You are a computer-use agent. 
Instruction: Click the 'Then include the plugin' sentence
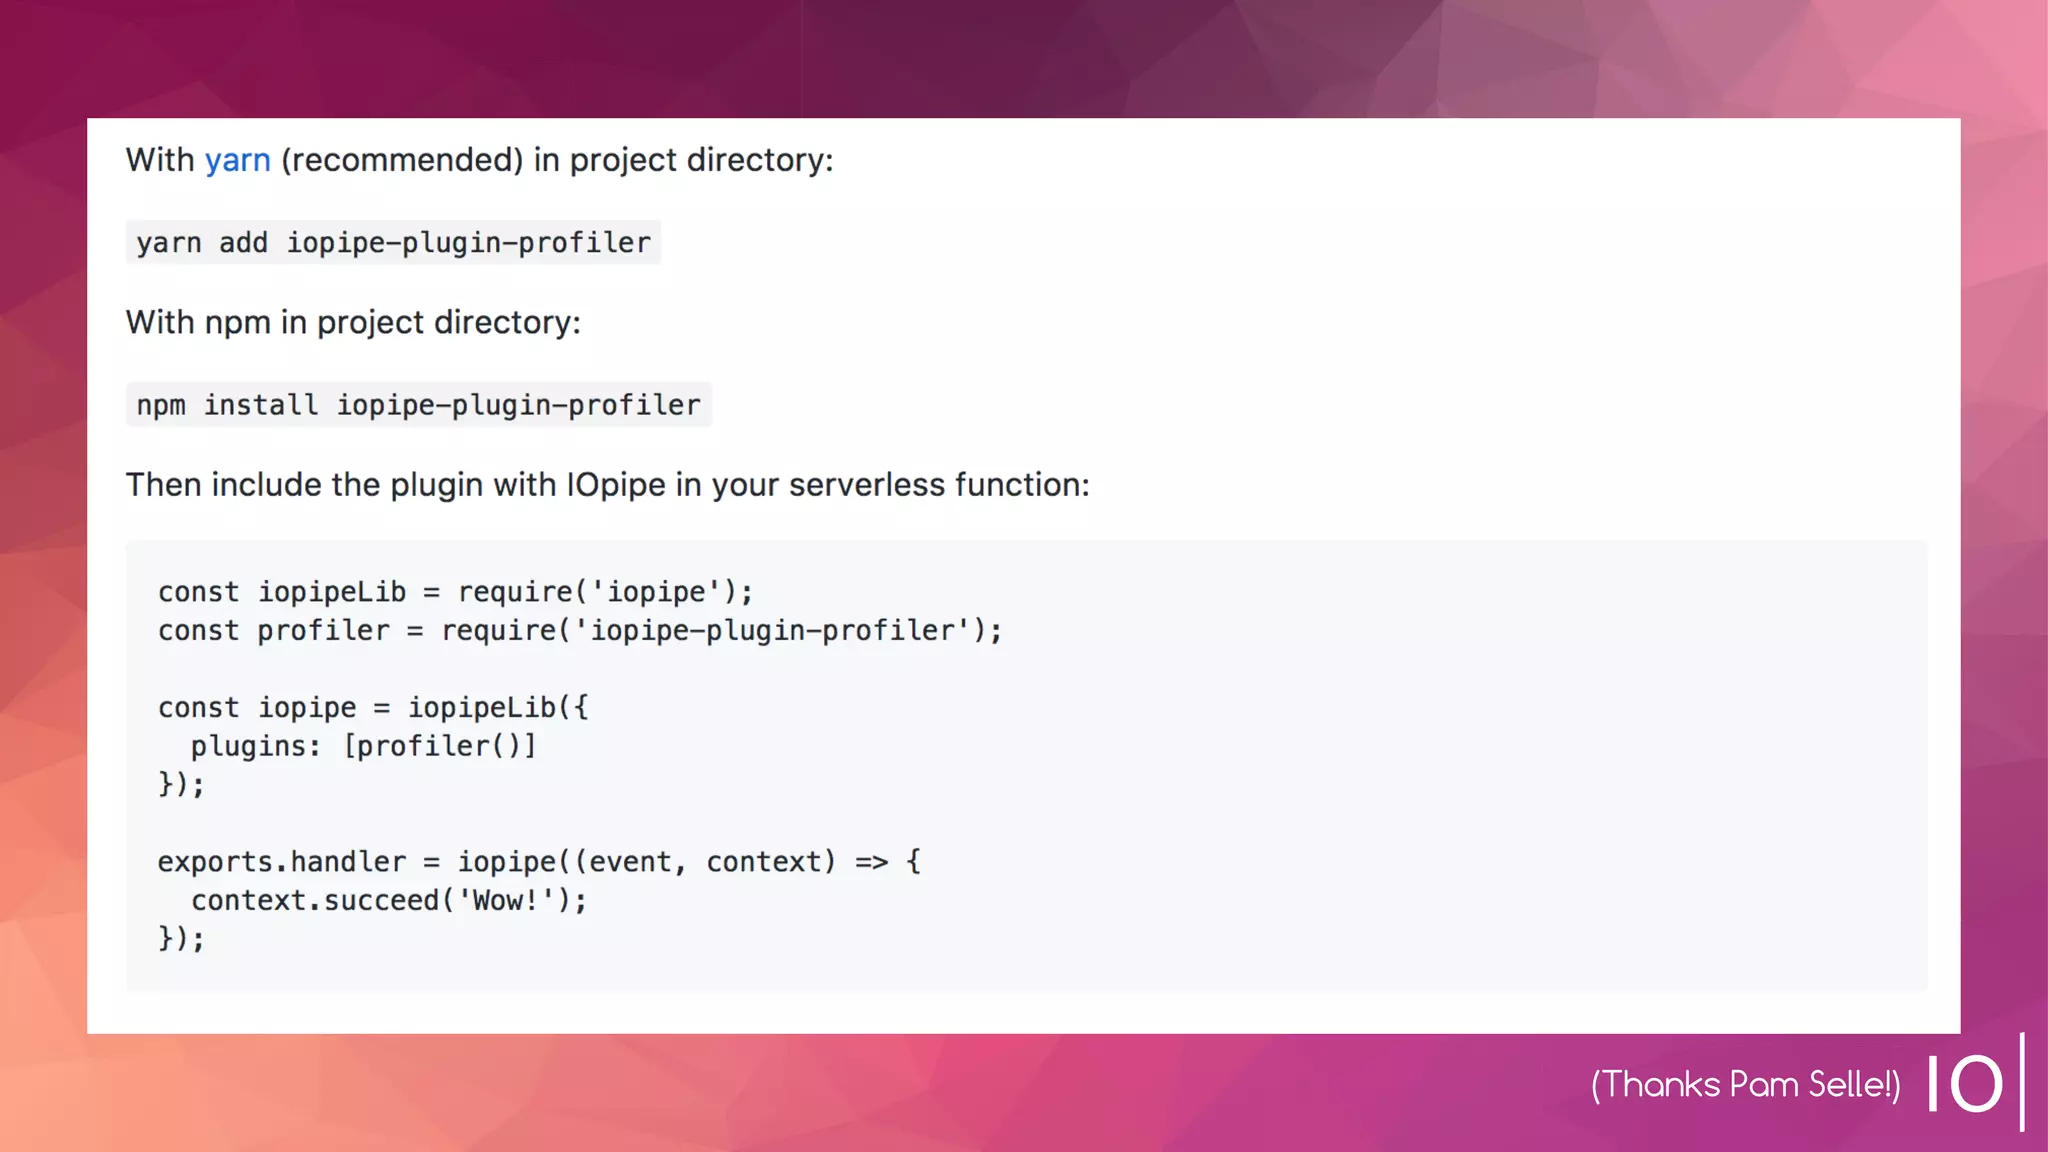[x=607, y=485]
